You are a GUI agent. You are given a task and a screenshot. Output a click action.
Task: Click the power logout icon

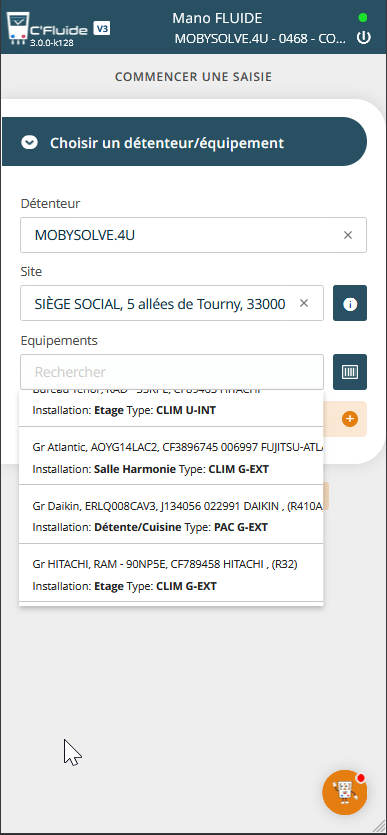pyautogui.click(x=364, y=38)
